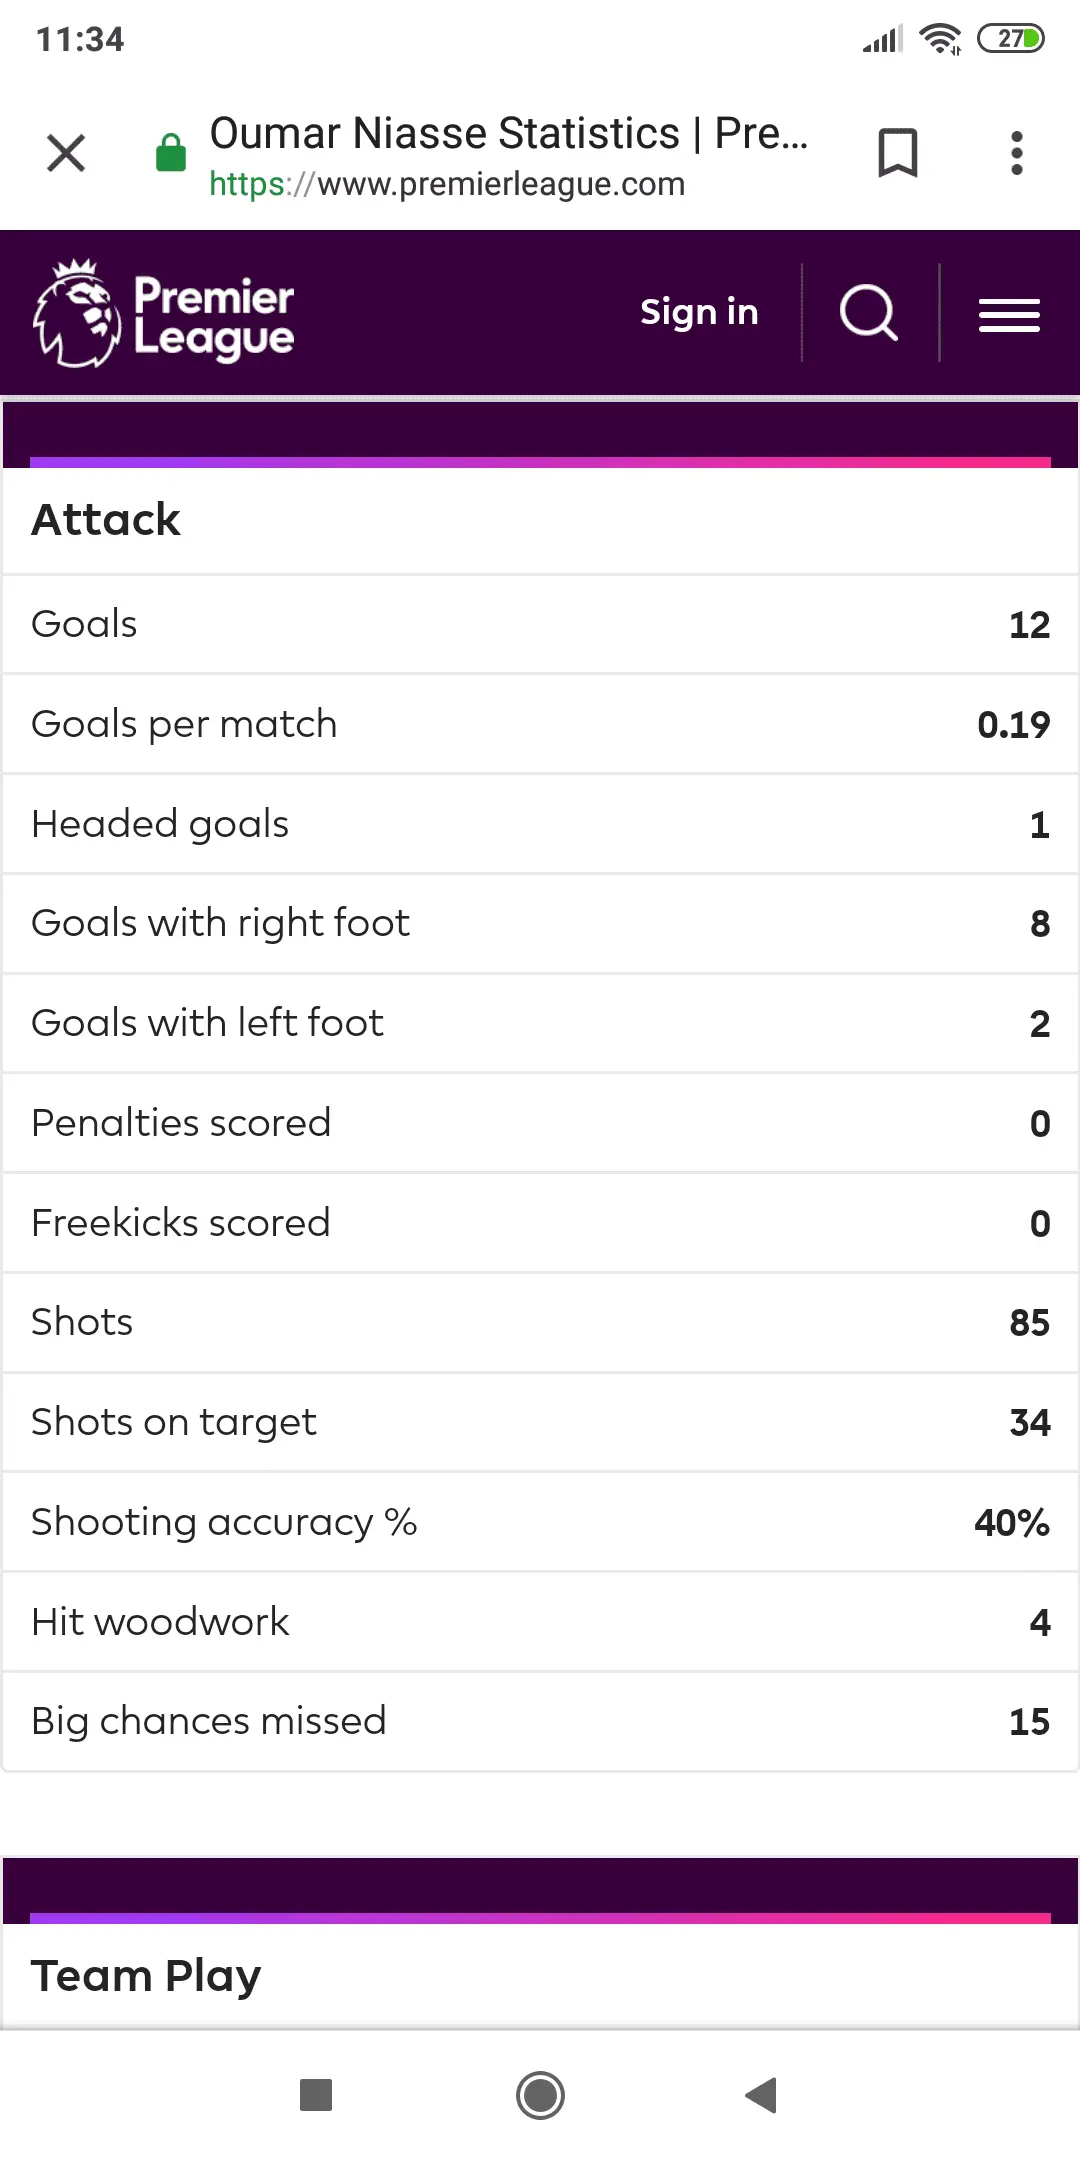Open the hamburger navigation menu
The image size is (1080, 2160).
click(1009, 315)
